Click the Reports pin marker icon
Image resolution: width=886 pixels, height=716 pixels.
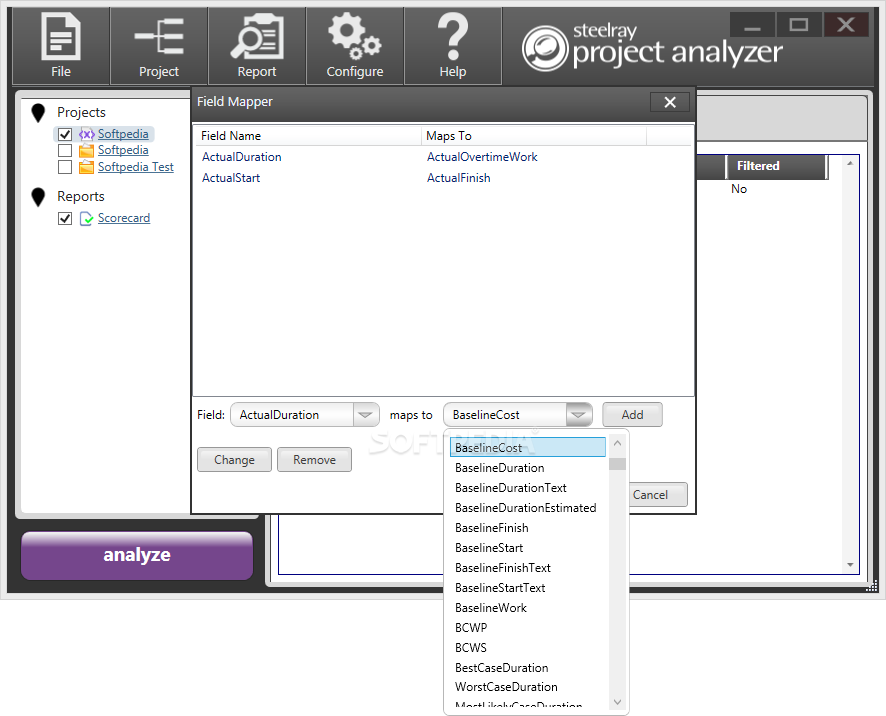pos(38,197)
